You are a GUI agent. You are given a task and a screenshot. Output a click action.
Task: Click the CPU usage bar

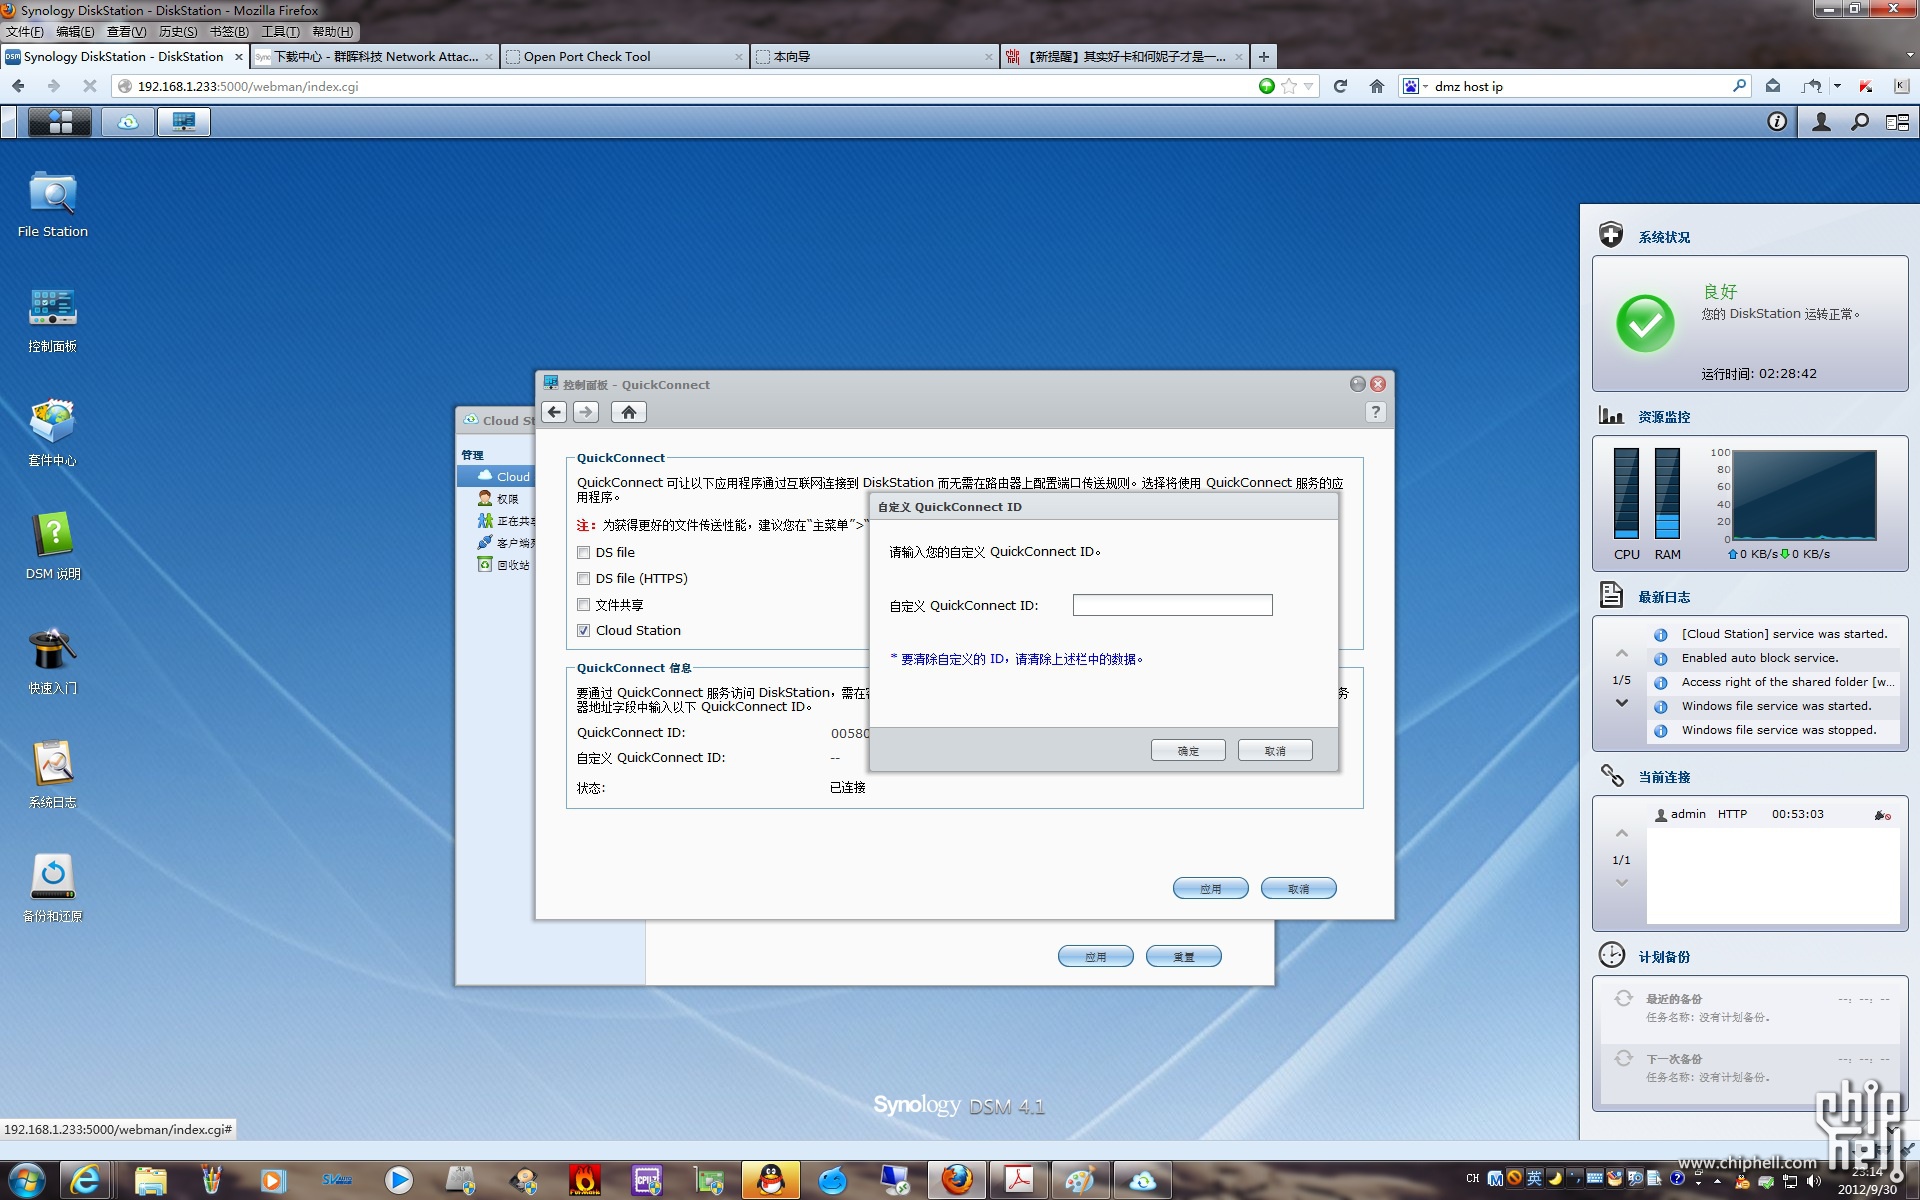[x=1627, y=493]
